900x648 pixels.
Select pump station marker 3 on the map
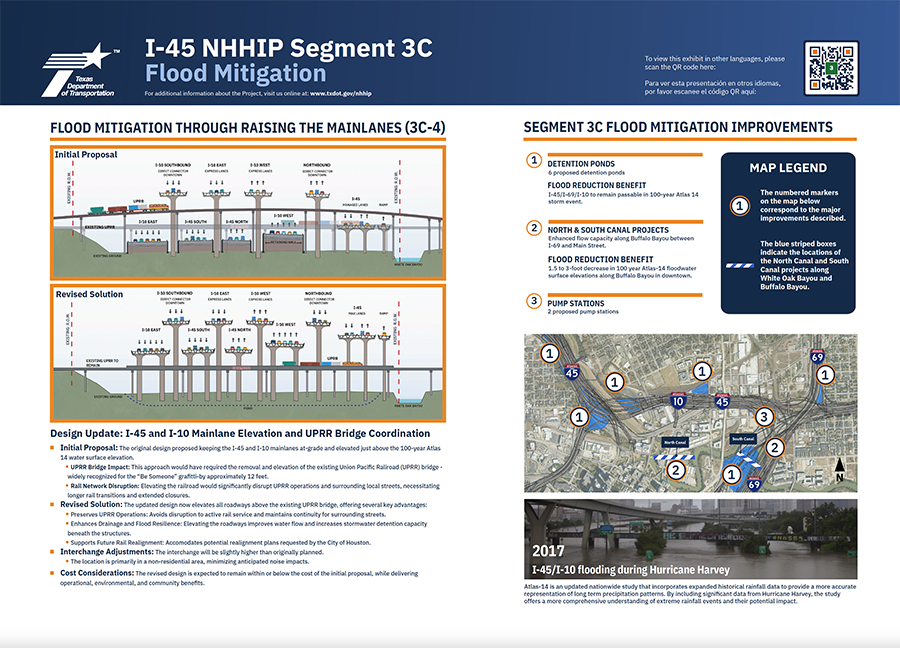[763, 417]
